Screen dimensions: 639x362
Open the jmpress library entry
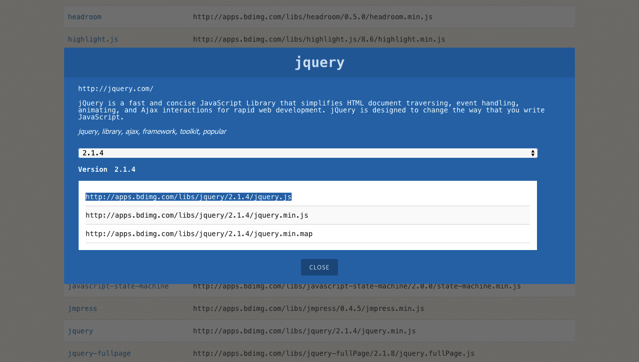(x=82, y=309)
